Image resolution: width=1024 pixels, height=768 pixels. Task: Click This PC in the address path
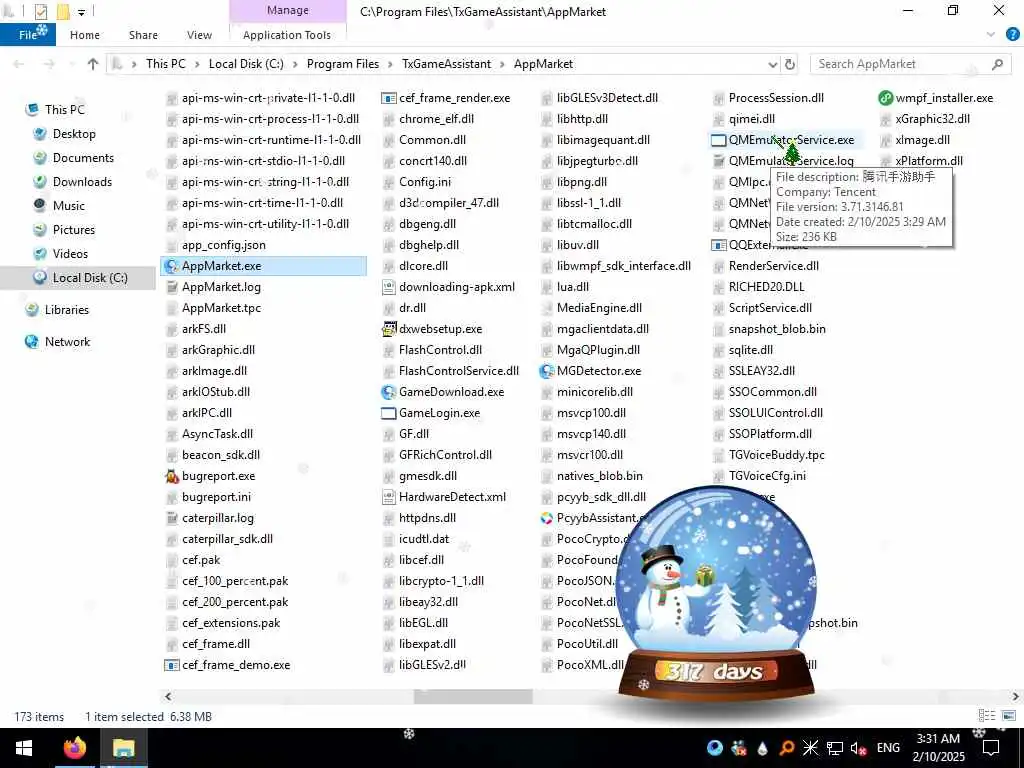coord(166,64)
